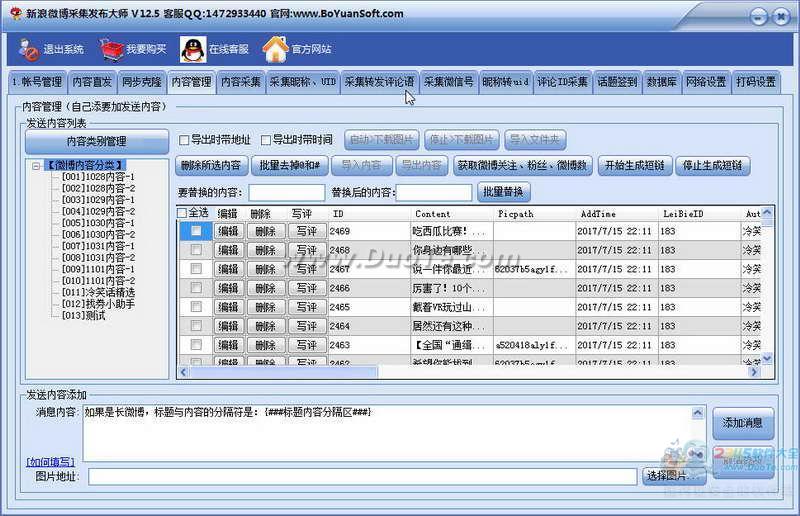Open the 打码设置 tab

point(756,82)
